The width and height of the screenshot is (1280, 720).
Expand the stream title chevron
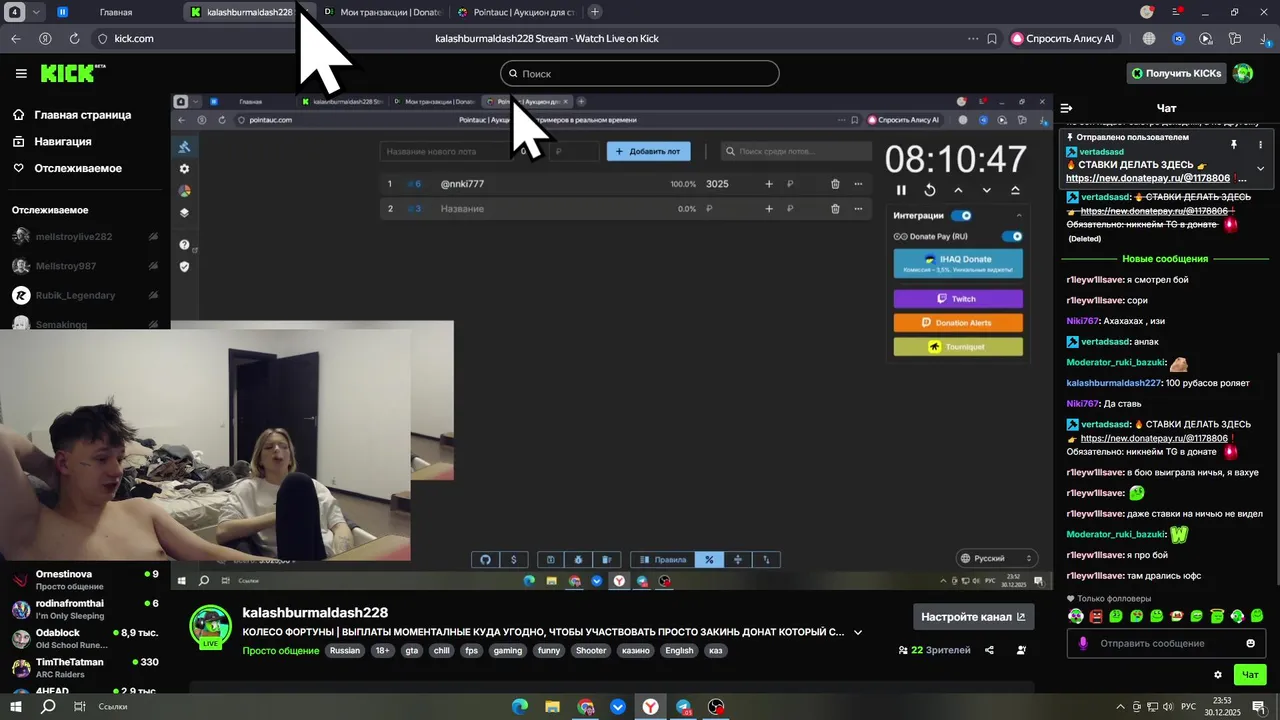pyautogui.click(x=858, y=632)
